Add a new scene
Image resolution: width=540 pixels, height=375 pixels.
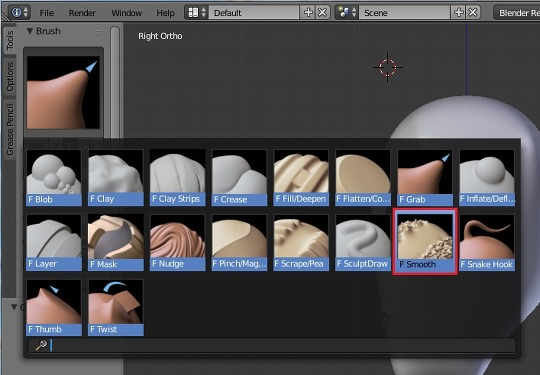click(459, 12)
